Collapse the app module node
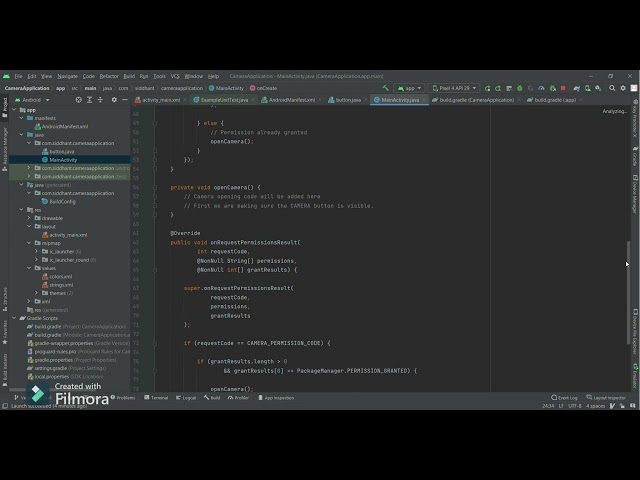The height and width of the screenshot is (480, 640). 15,110
